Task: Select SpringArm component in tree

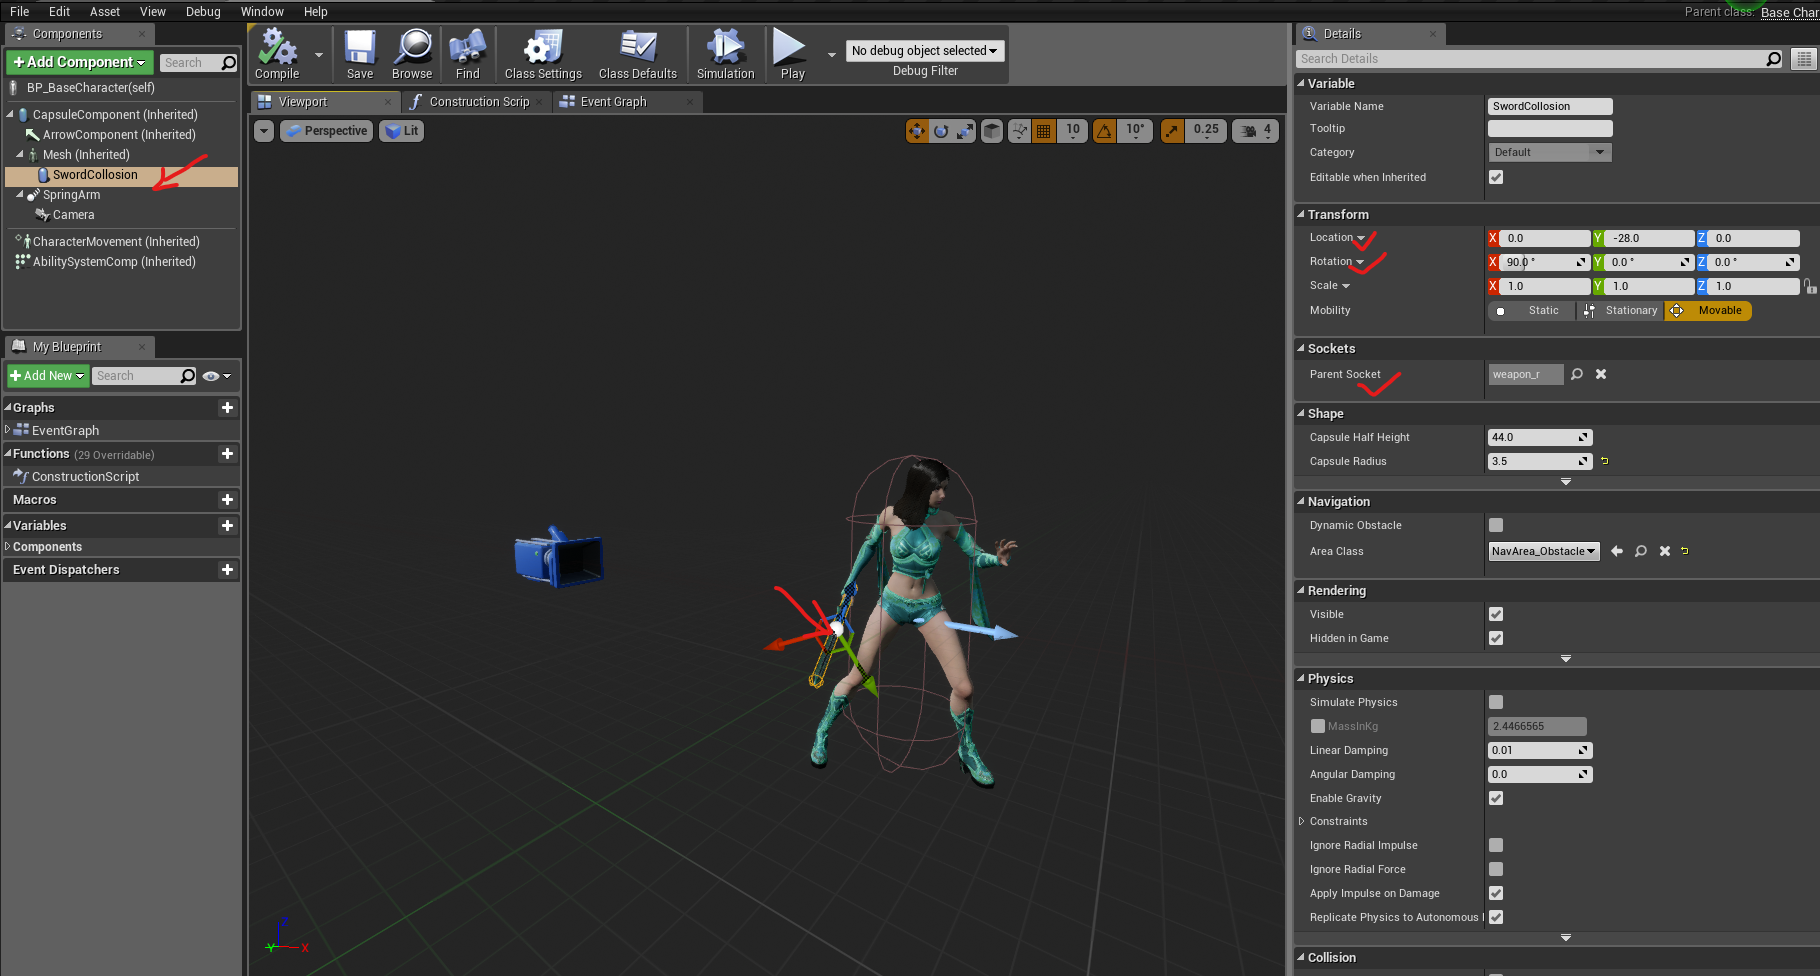Action: click(71, 195)
